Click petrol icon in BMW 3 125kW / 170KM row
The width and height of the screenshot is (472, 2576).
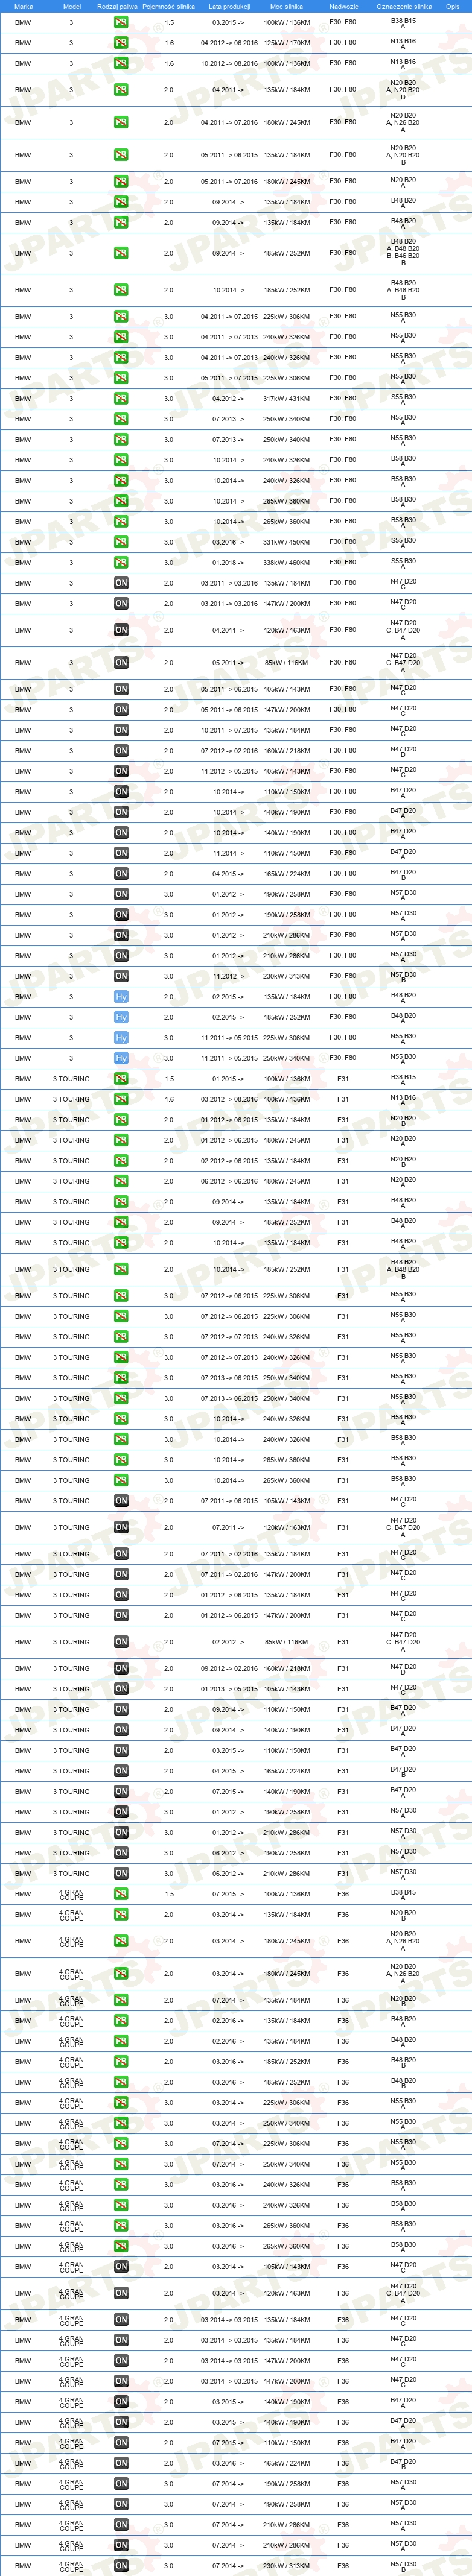(121, 43)
